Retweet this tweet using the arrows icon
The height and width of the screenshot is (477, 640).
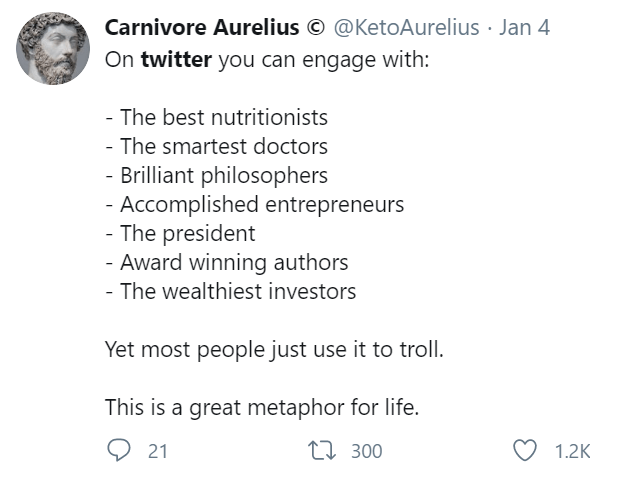(327, 451)
